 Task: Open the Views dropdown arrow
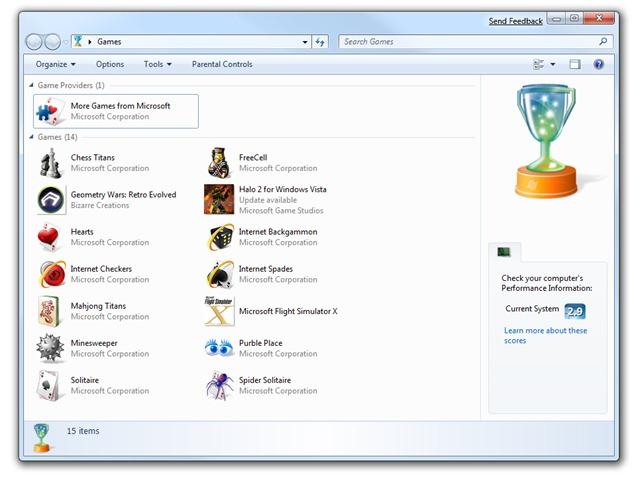tap(553, 64)
